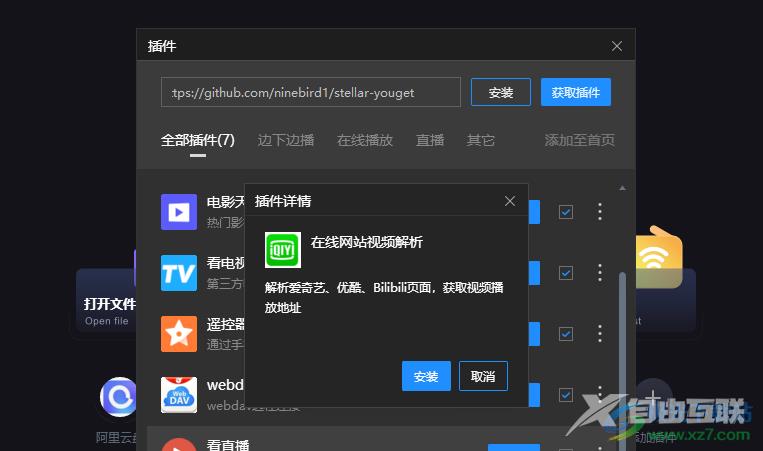Open more options for the TV plugin row
Screen dimensions: 763x451
point(600,272)
